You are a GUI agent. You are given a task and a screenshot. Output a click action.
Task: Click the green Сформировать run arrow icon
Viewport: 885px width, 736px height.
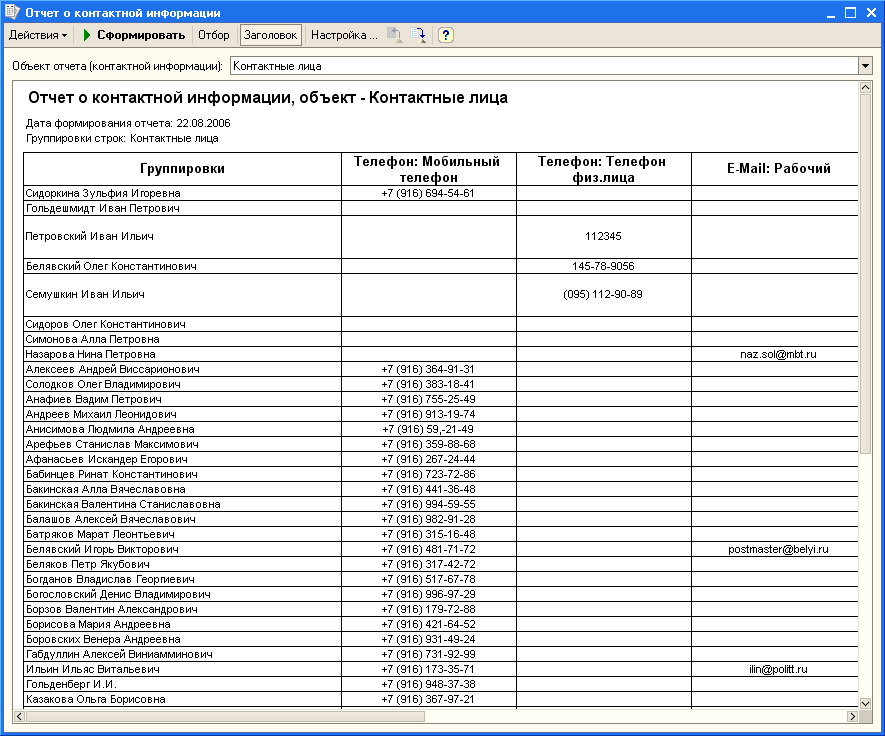pyautogui.click(x=87, y=35)
